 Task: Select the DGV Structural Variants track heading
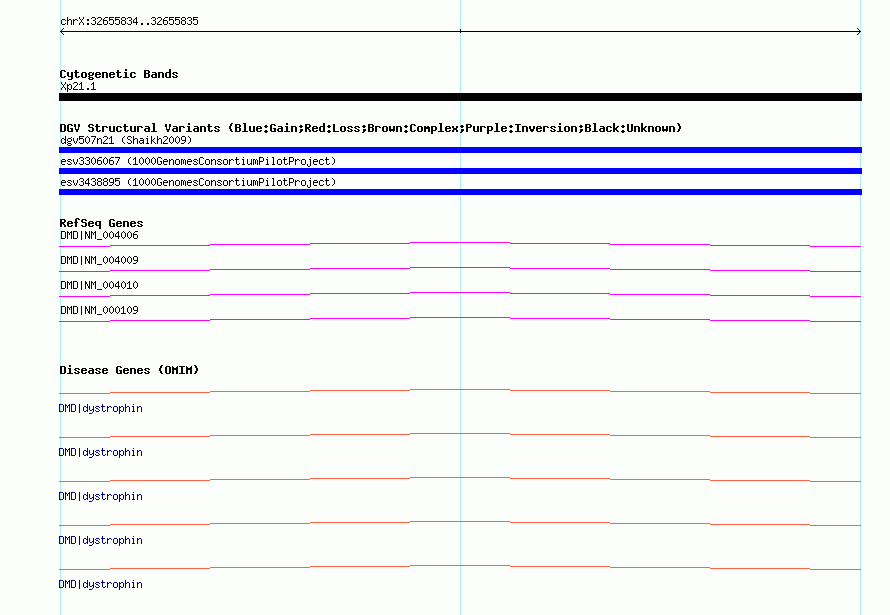(370, 128)
